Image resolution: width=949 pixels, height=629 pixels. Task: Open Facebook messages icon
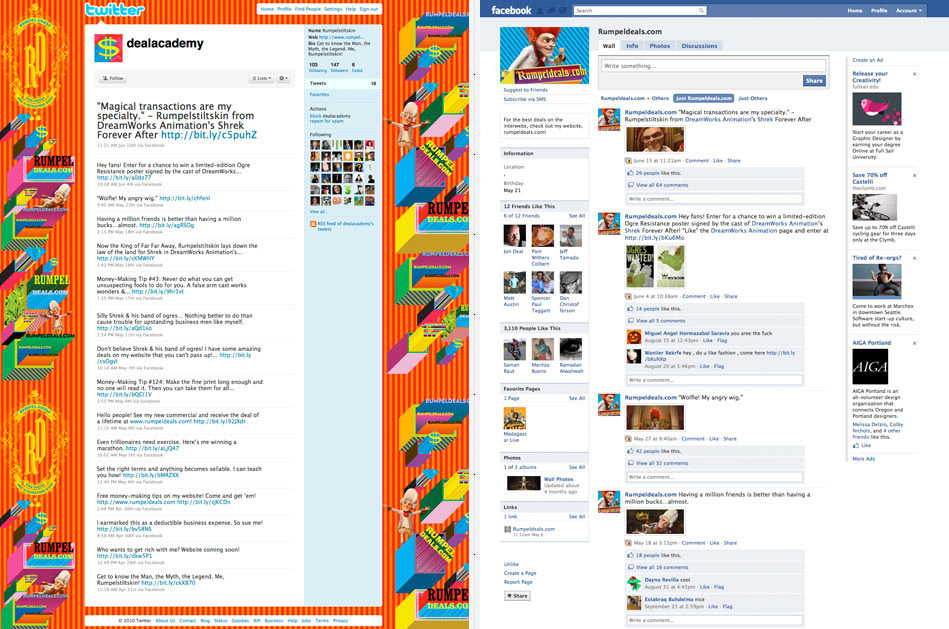(x=551, y=10)
